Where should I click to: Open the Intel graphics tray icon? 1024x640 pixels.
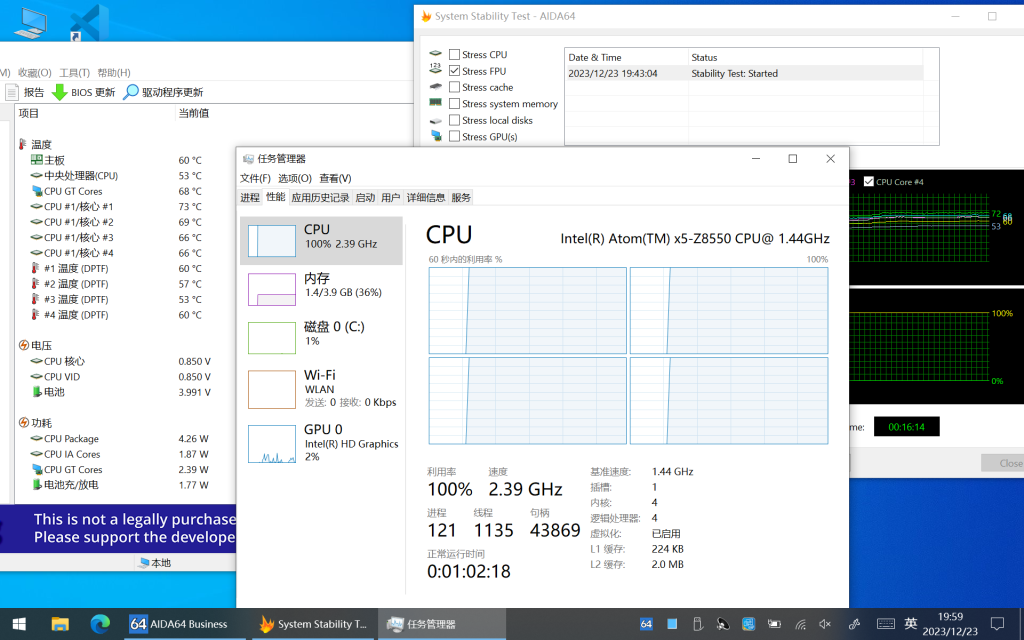click(x=748, y=624)
